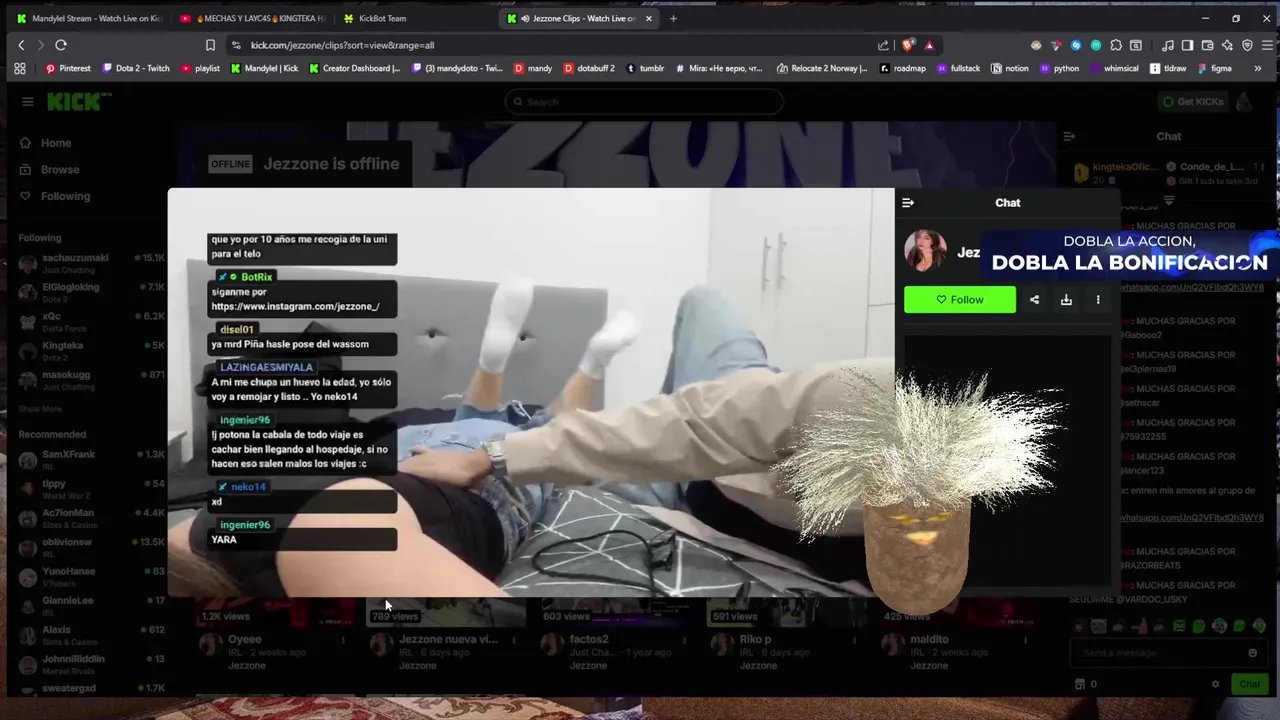
Task: Collapse the clip chat panel icon
Action: pyautogui.click(x=908, y=203)
